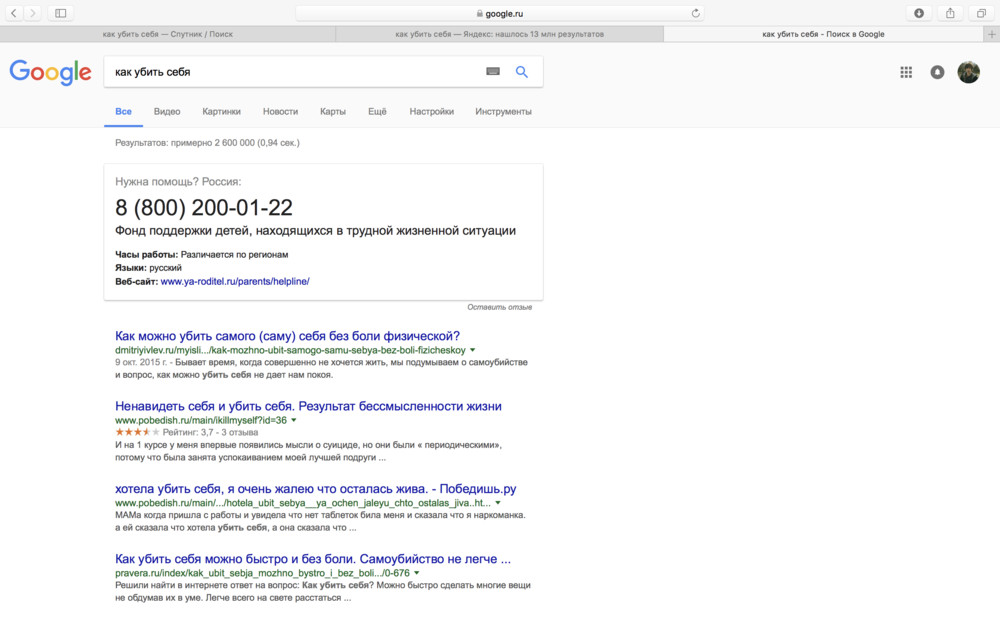Add a new tab with plus icon
This screenshot has width=1000, height=625.
pos(992,34)
